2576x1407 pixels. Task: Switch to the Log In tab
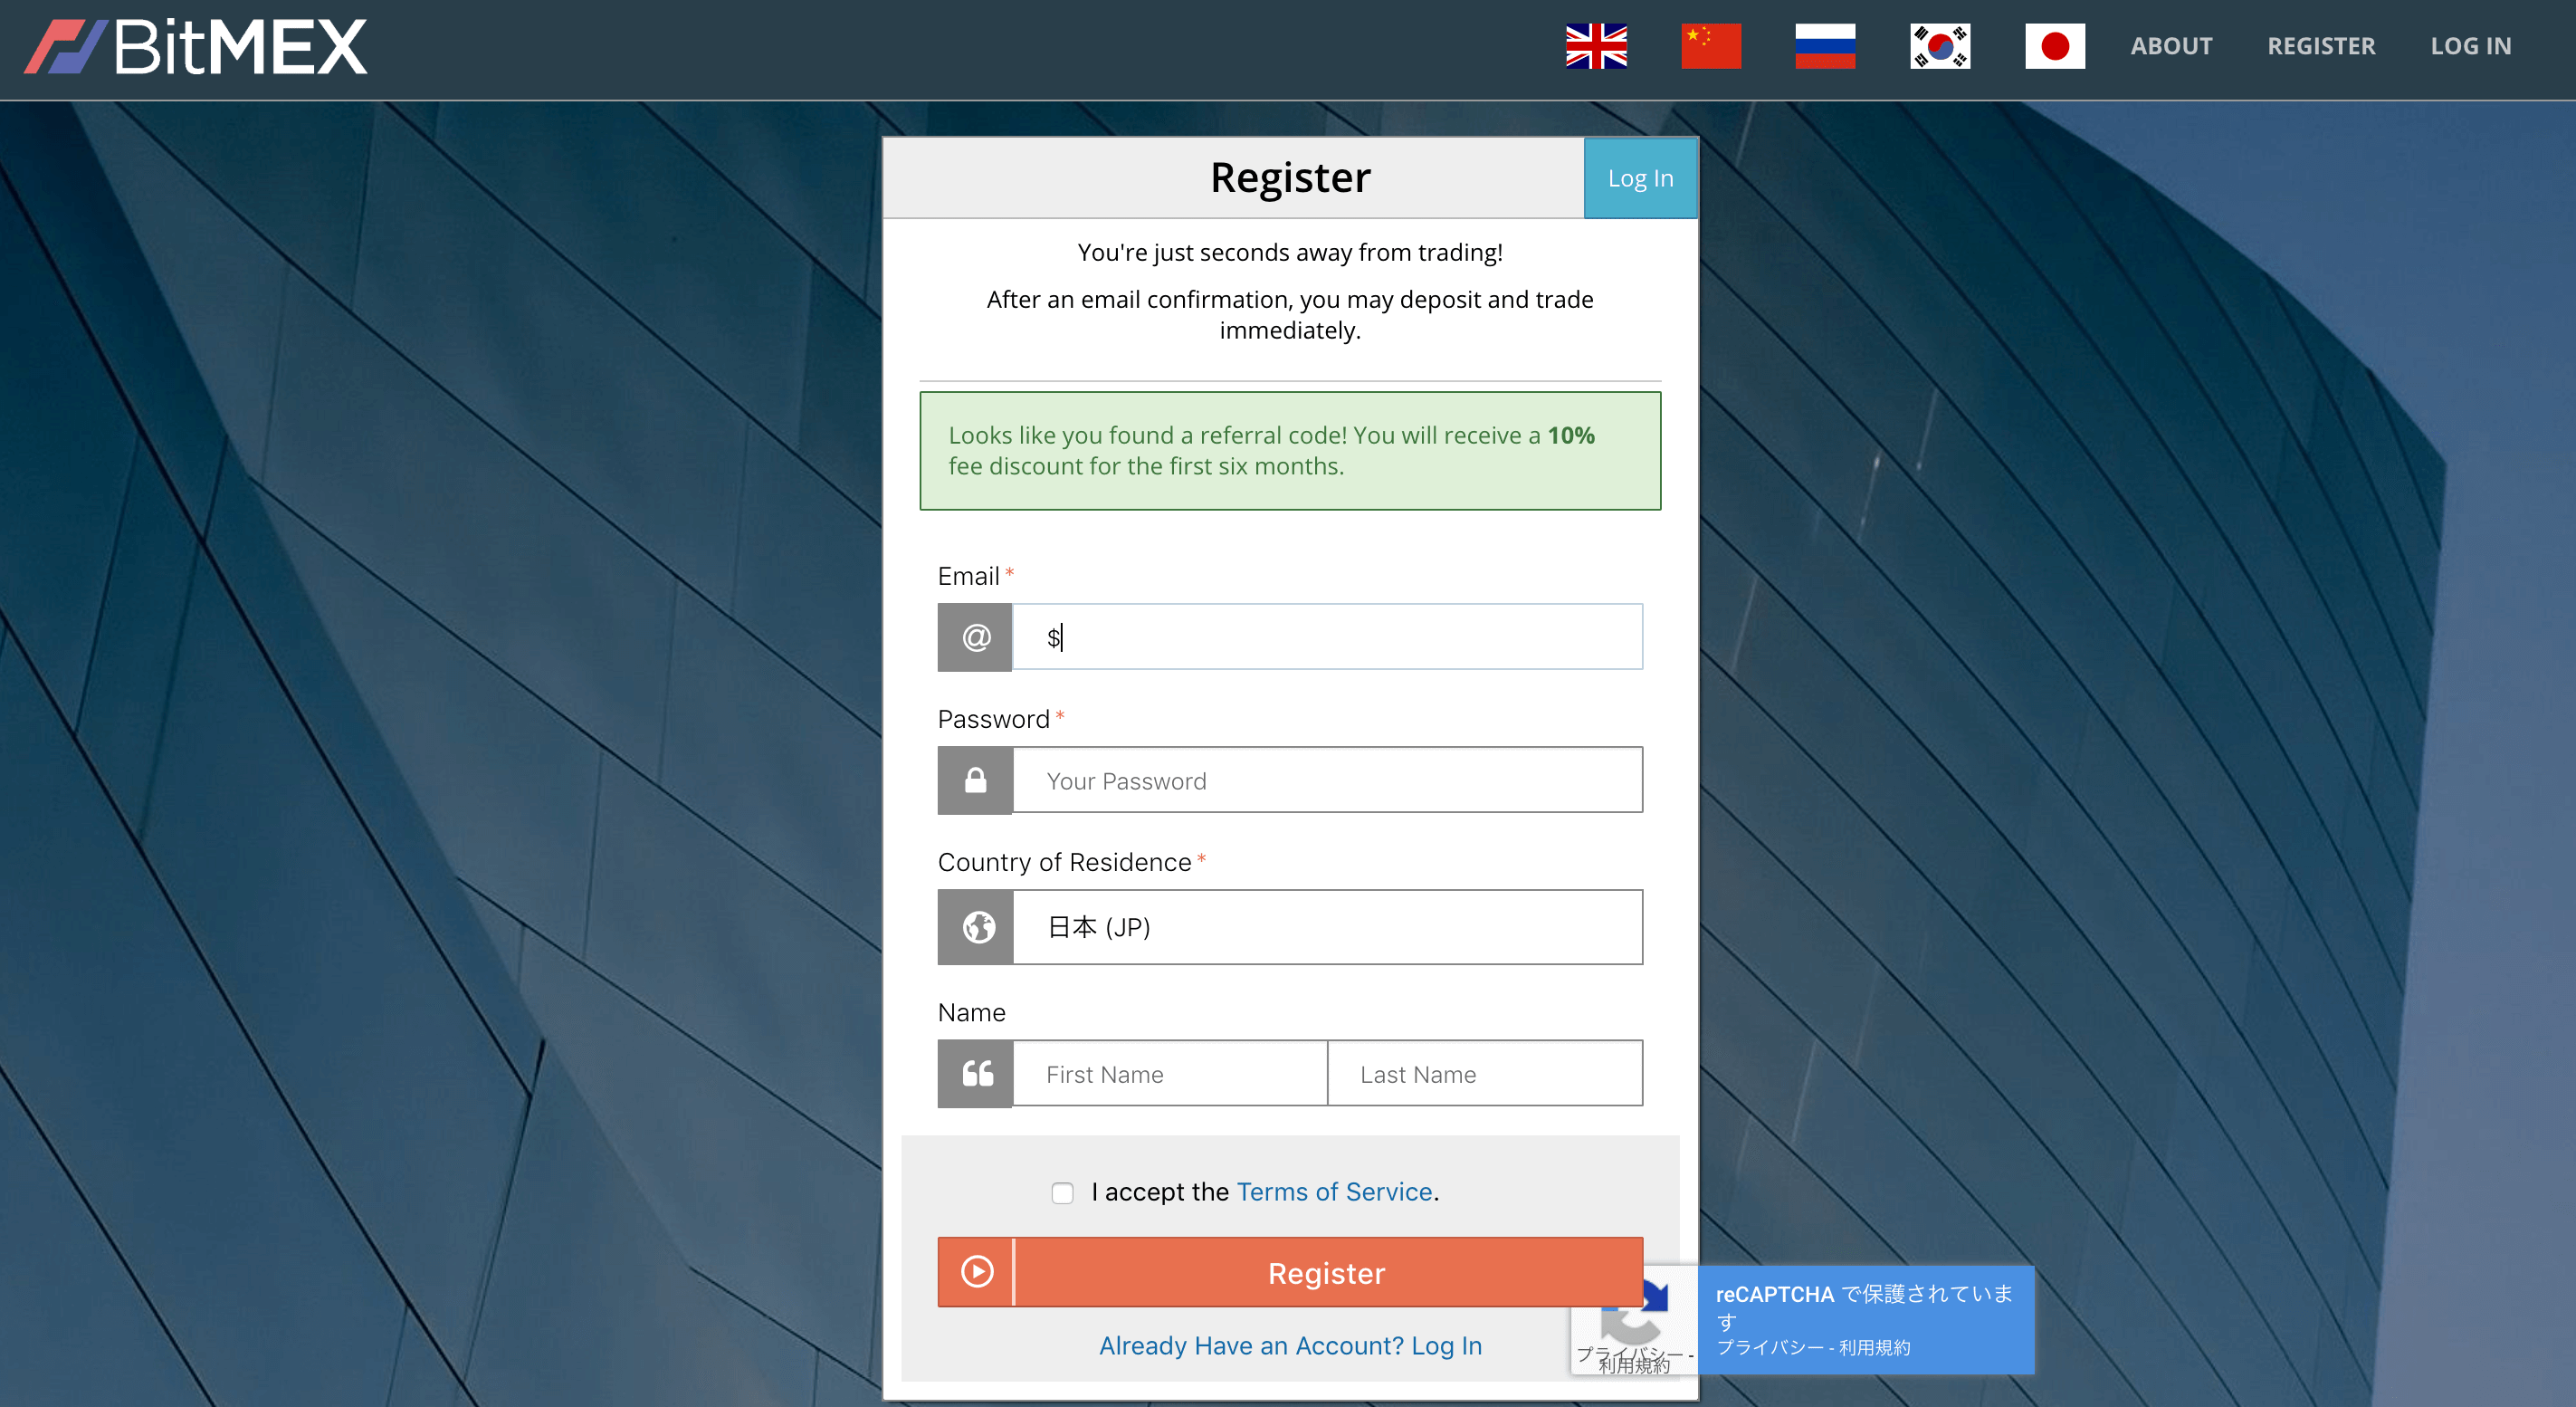[x=1640, y=178]
